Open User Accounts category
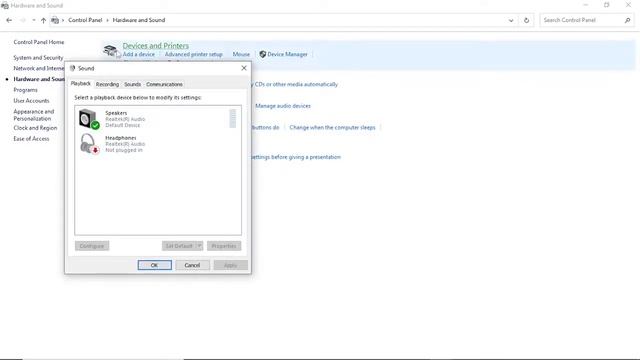 [31, 100]
